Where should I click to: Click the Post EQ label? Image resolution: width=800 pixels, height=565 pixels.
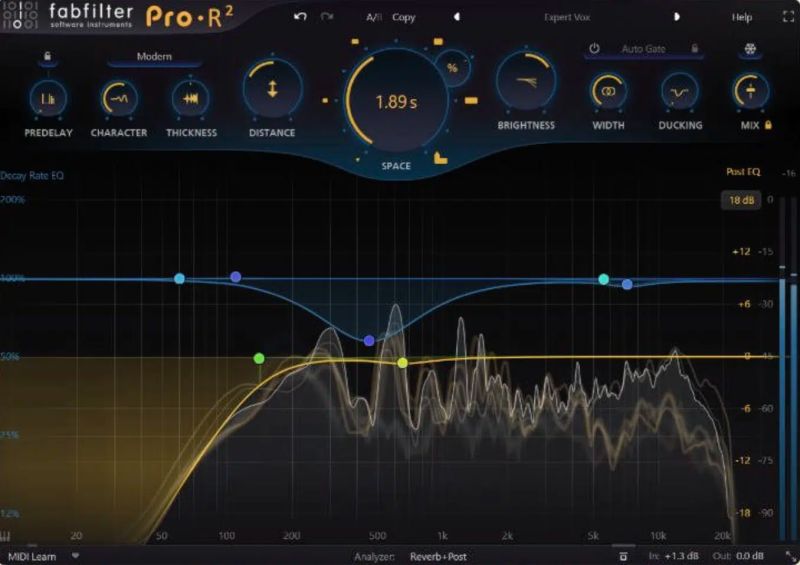[x=743, y=172]
